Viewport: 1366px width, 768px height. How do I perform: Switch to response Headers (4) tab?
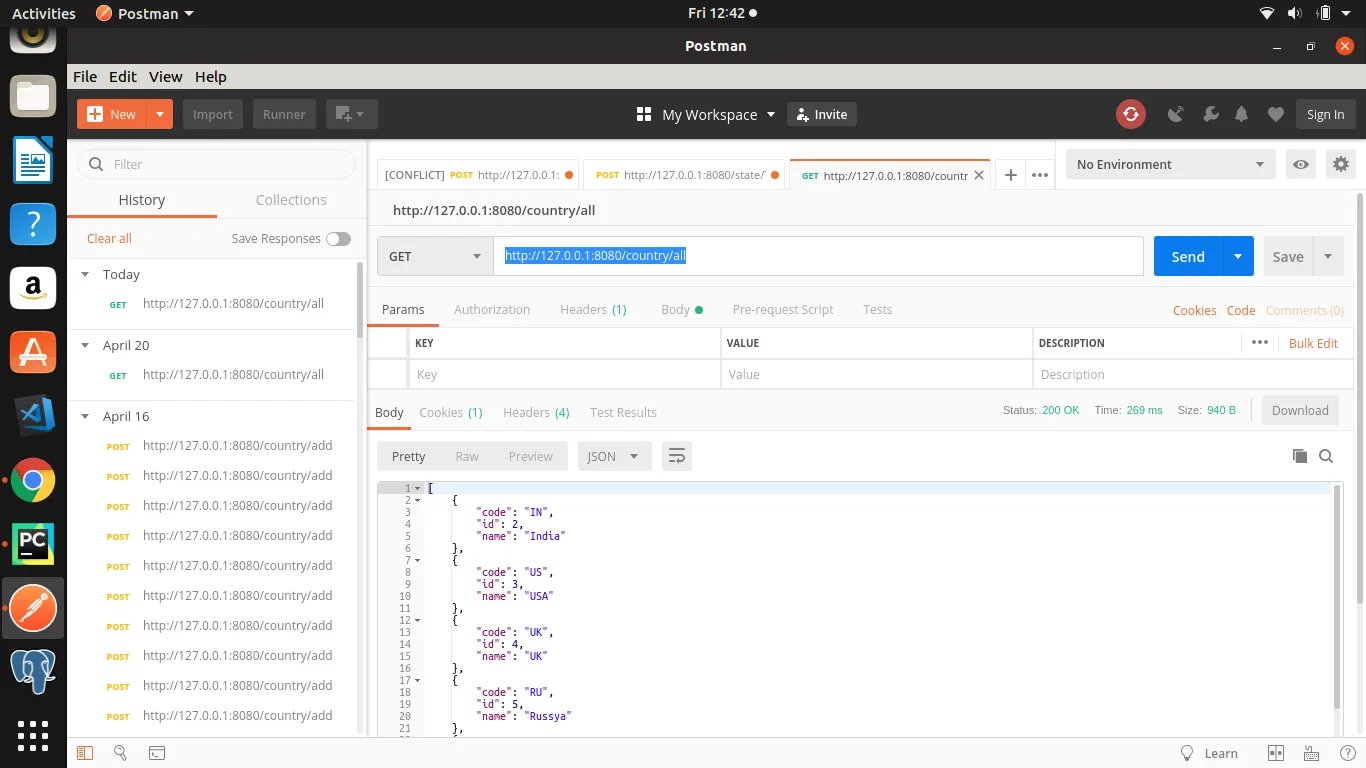pos(536,412)
